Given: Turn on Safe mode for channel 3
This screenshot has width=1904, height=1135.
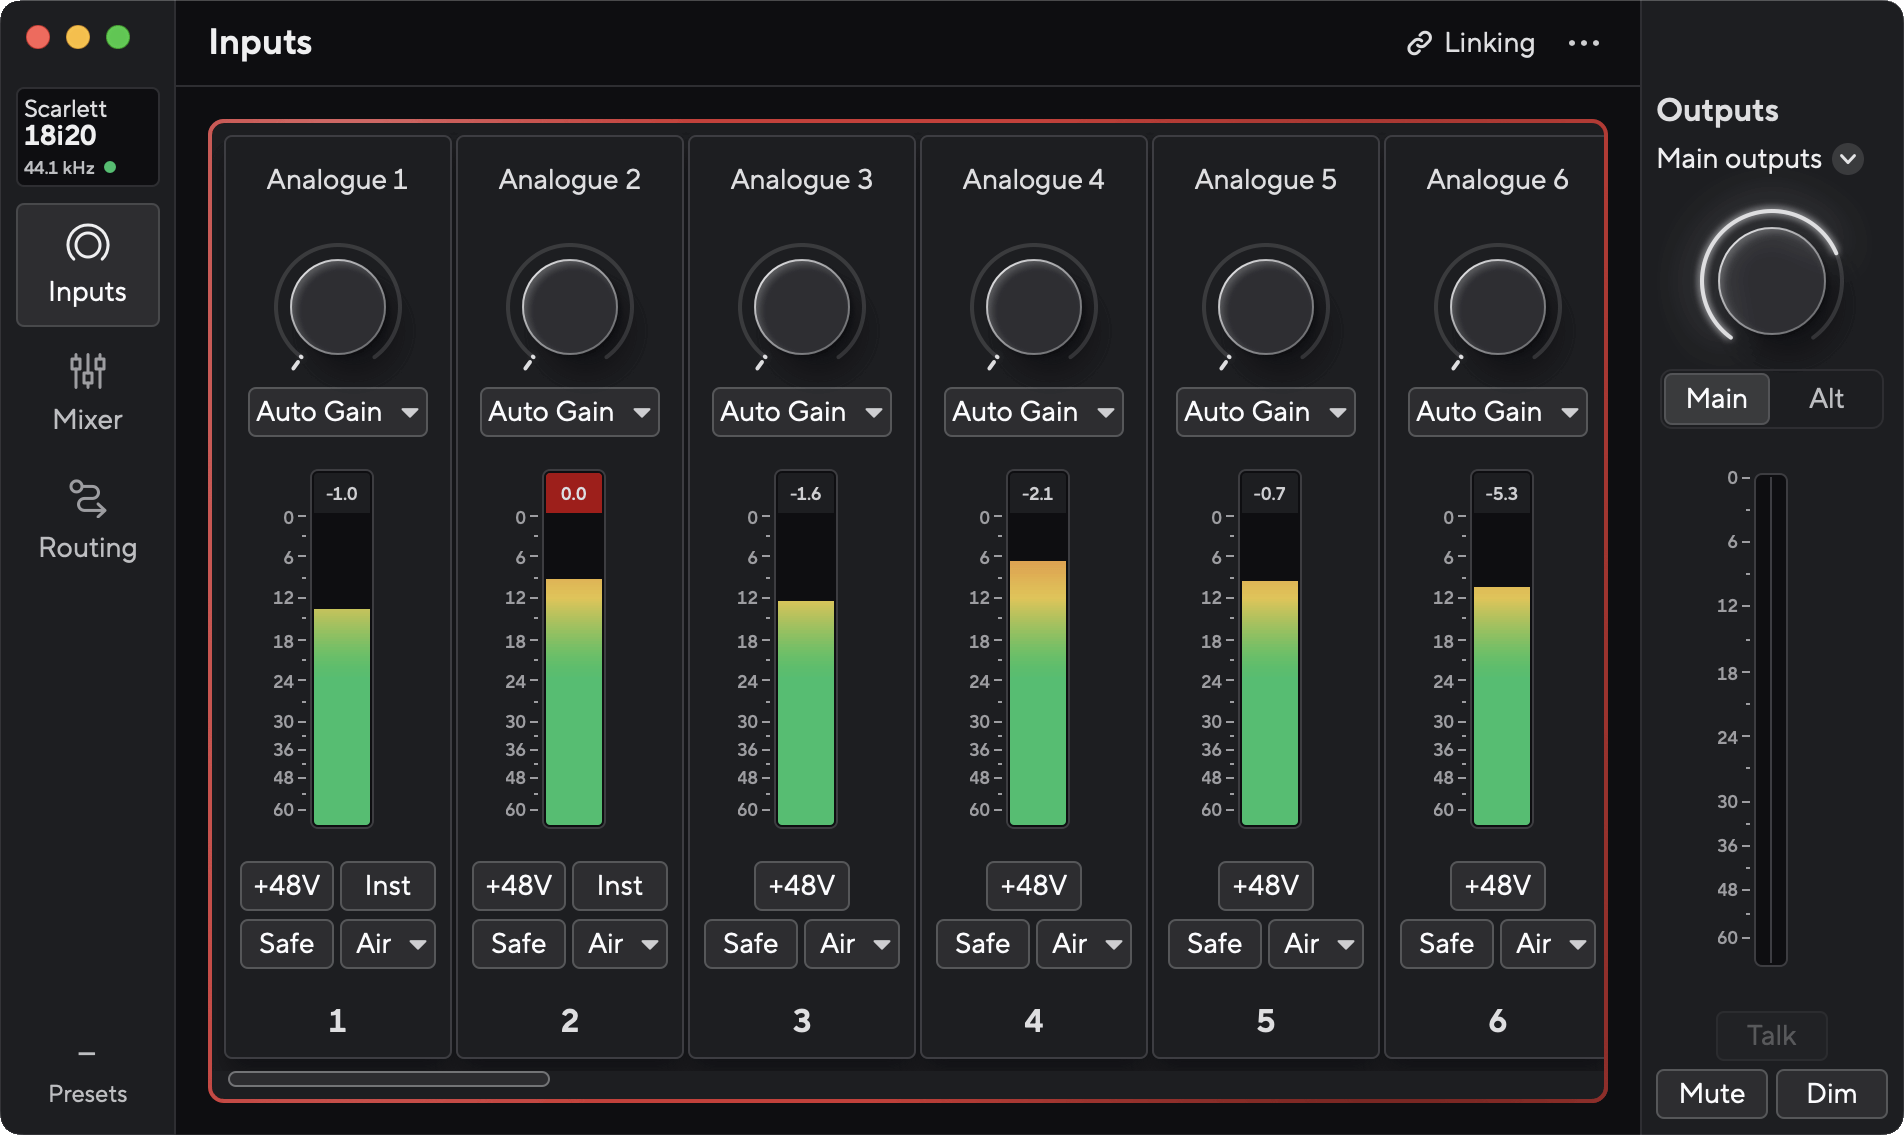Looking at the screenshot, I should point(751,944).
